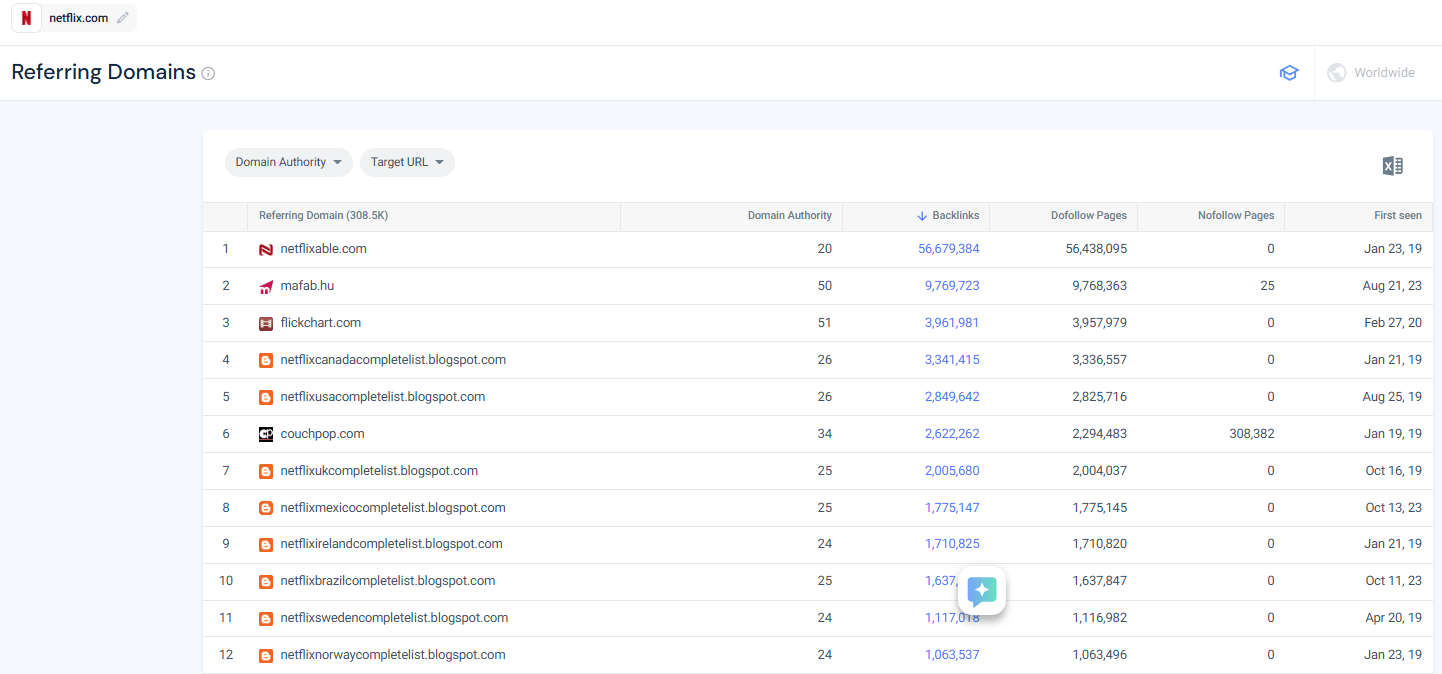Select netflixable.com domain name
Viewport: 1442px width, 674px height.
324,249
